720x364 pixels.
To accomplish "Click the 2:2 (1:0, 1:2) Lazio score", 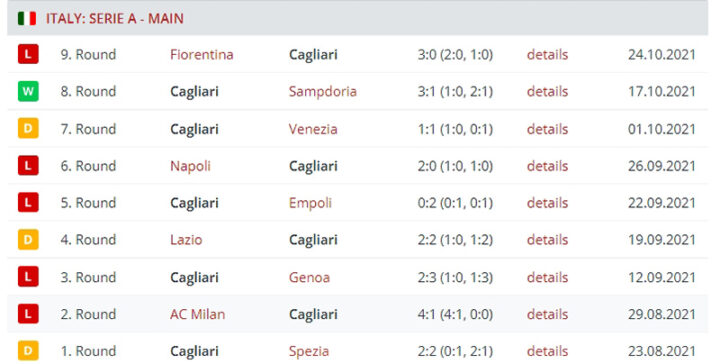I will 455,240.
